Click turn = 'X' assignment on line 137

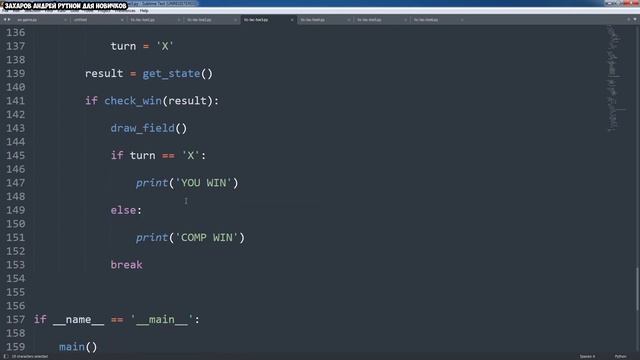142,46
